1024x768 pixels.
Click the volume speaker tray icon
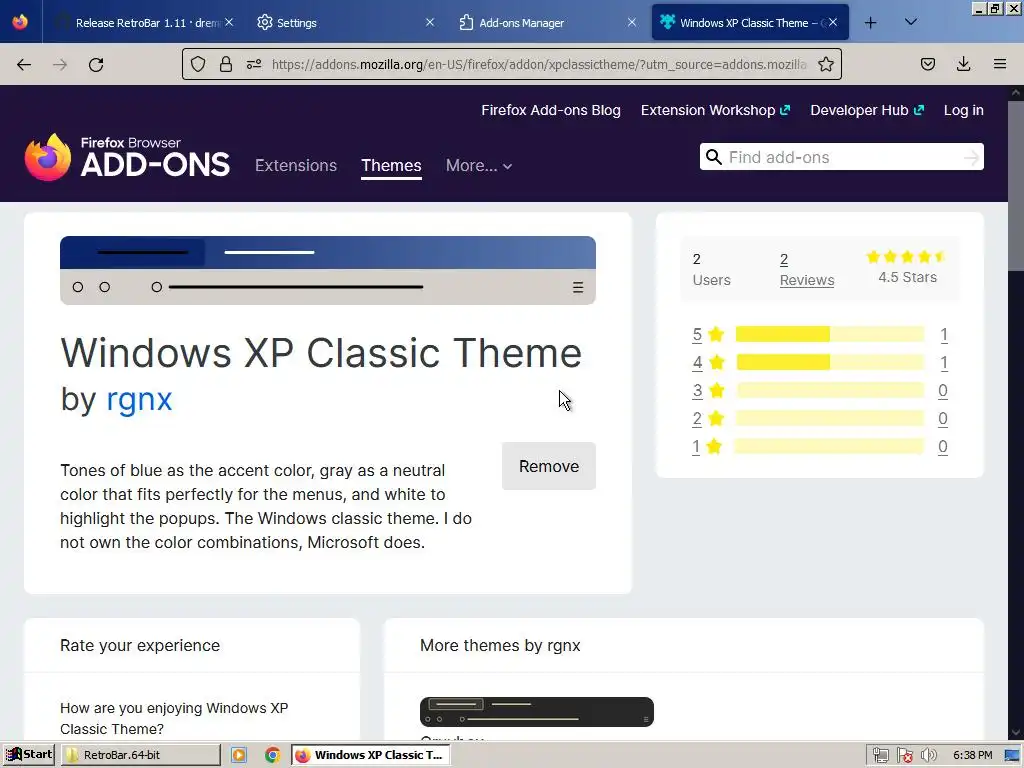point(929,756)
